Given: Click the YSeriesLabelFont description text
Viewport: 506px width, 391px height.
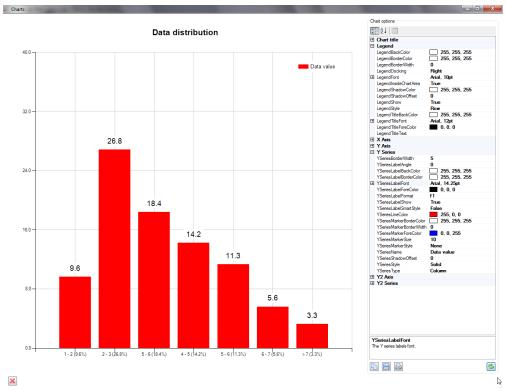Looking at the screenshot, I should [393, 346].
